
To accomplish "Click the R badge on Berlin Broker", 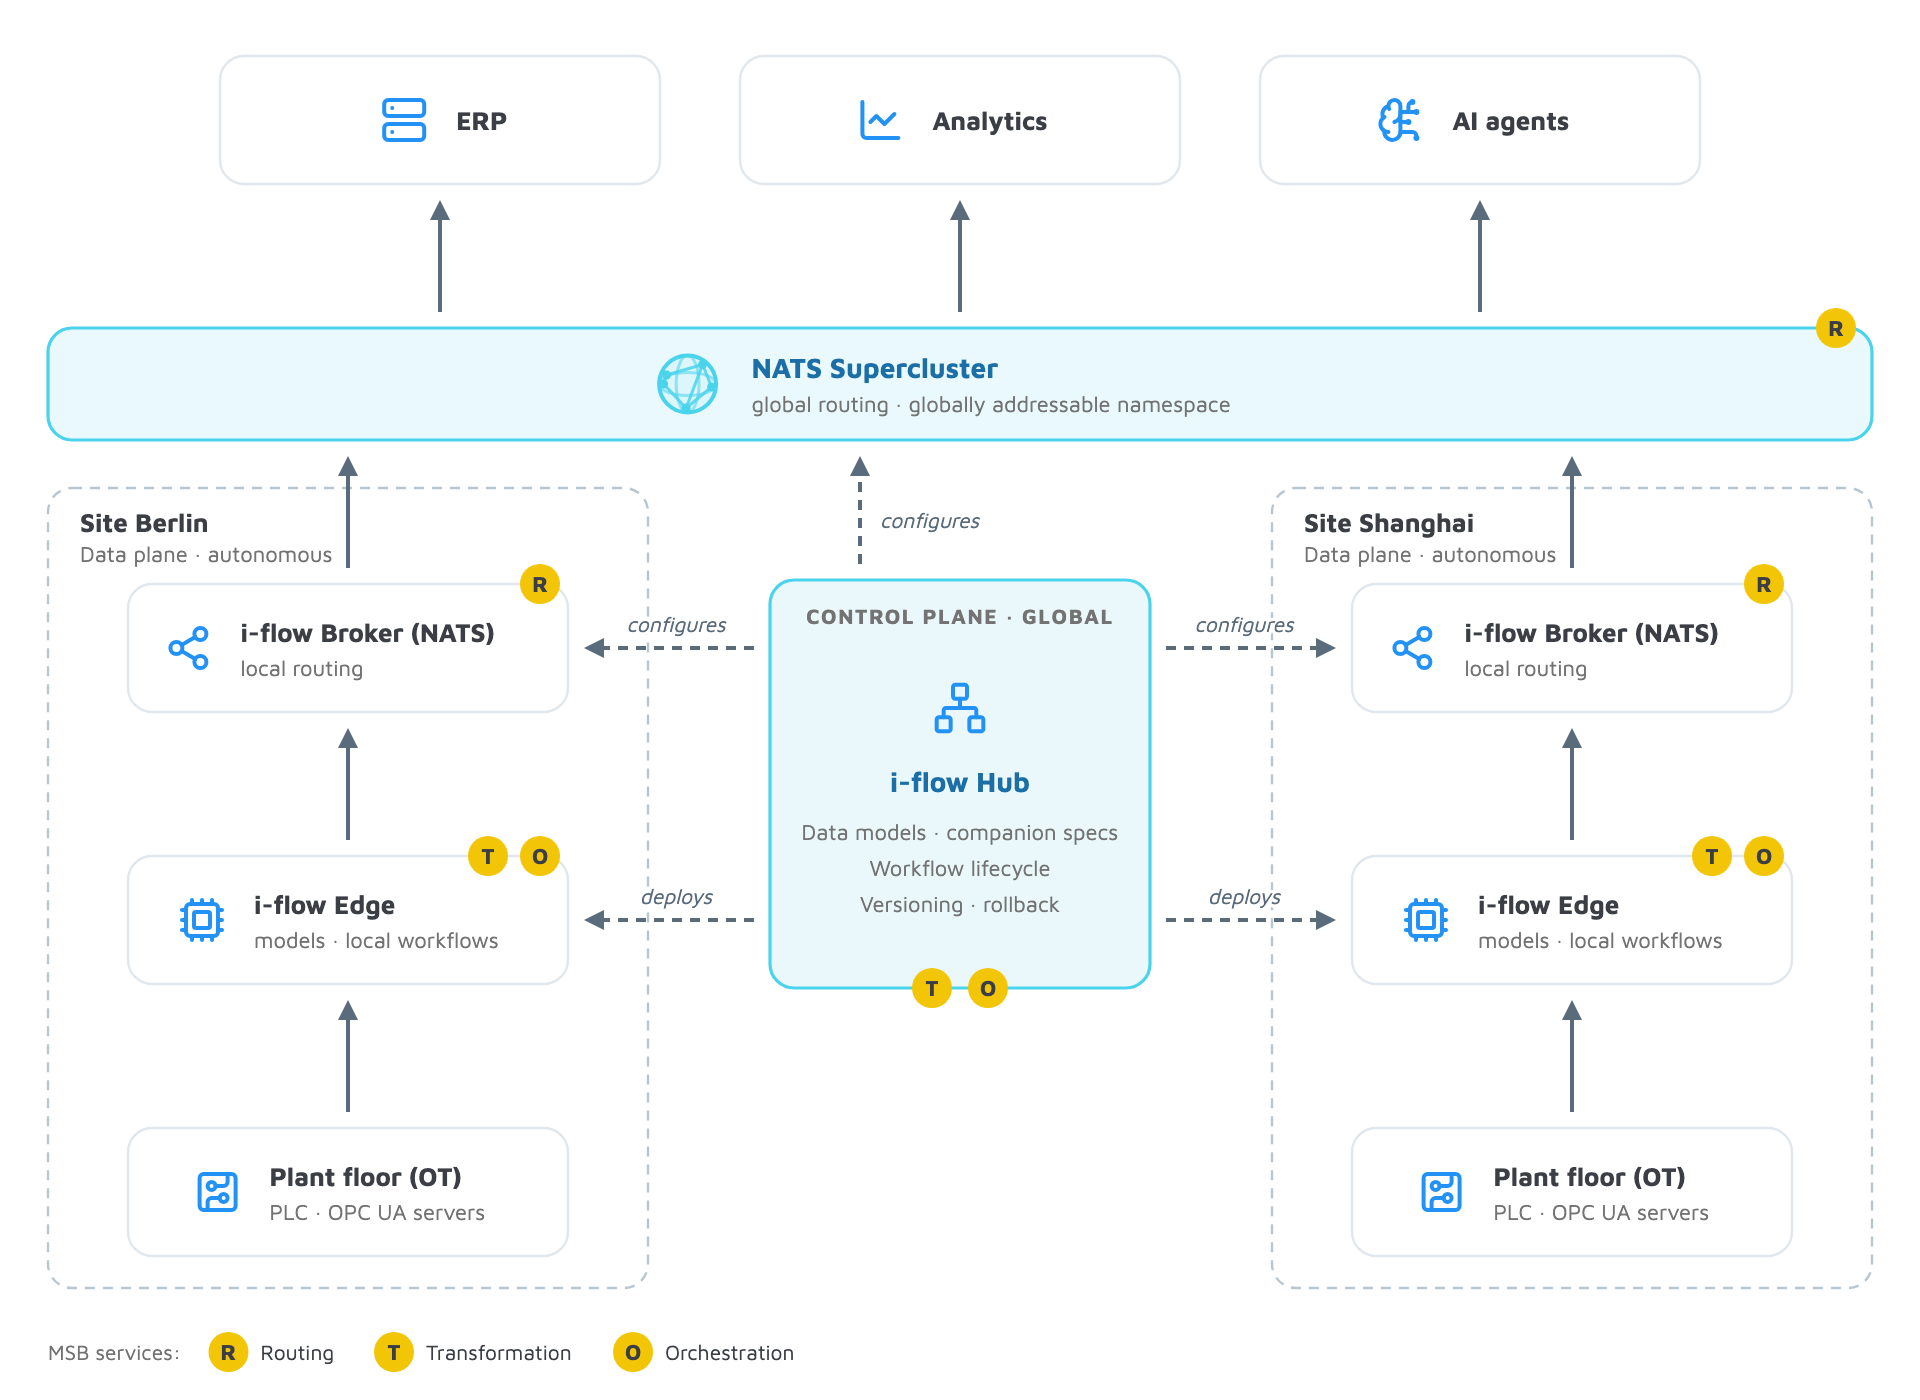I will (x=540, y=584).
